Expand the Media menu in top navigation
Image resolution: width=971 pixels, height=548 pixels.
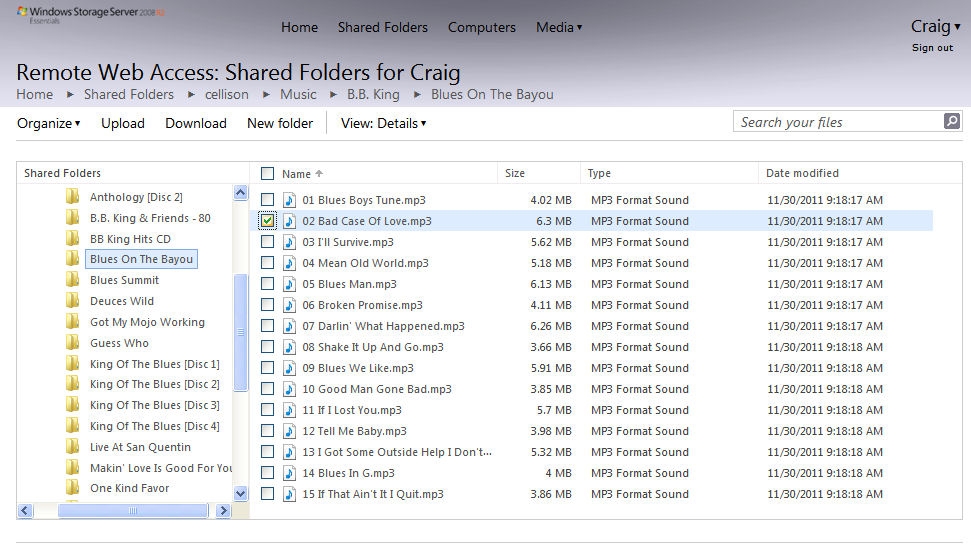(559, 27)
